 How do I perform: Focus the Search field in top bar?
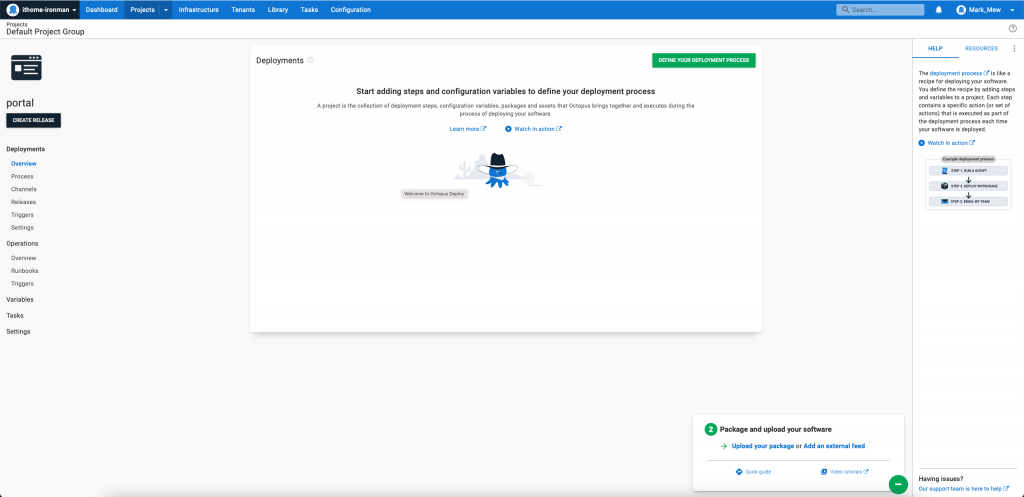click(x=880, y=10)
